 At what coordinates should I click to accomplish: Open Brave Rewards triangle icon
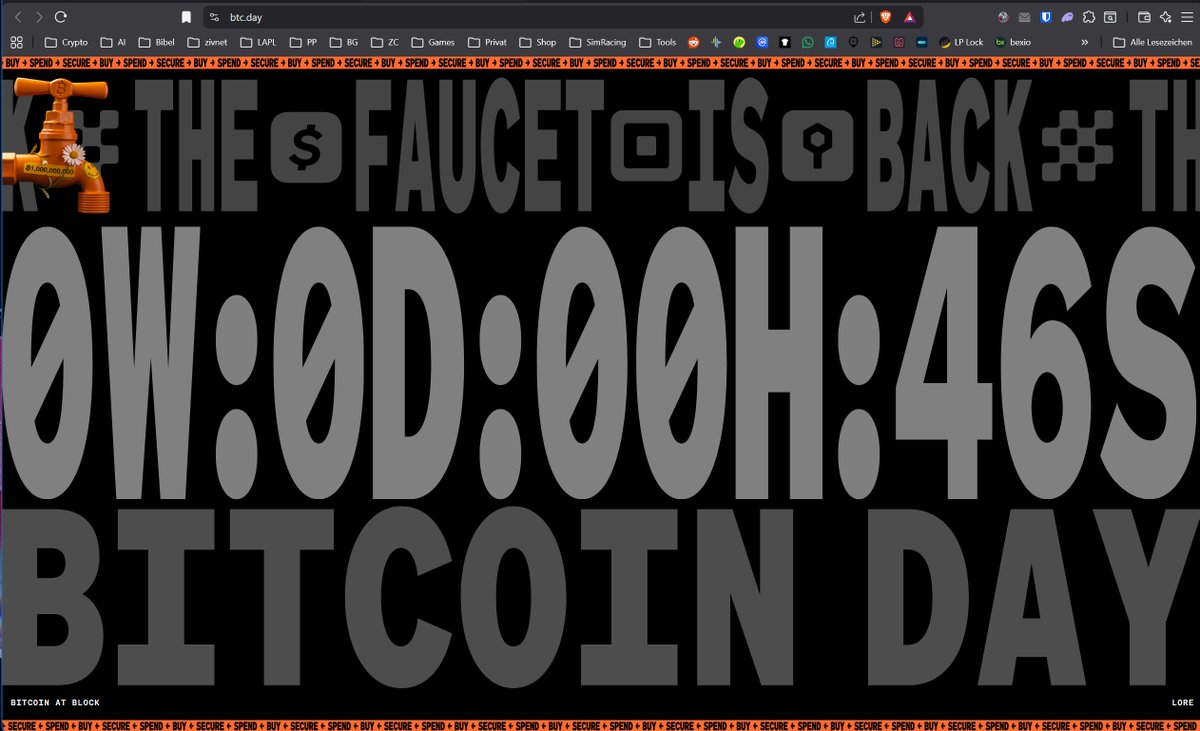point(909,17)
